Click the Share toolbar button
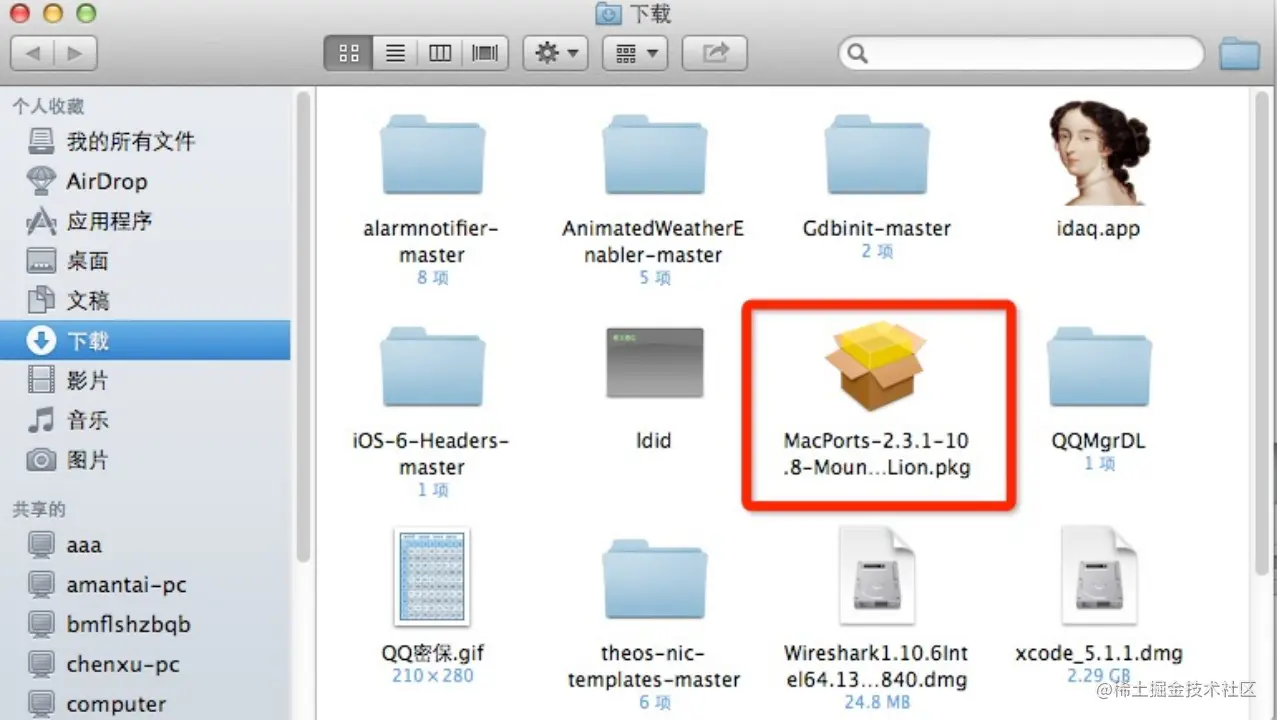Viewport: 1277px width, 720px height. (715, 53)
